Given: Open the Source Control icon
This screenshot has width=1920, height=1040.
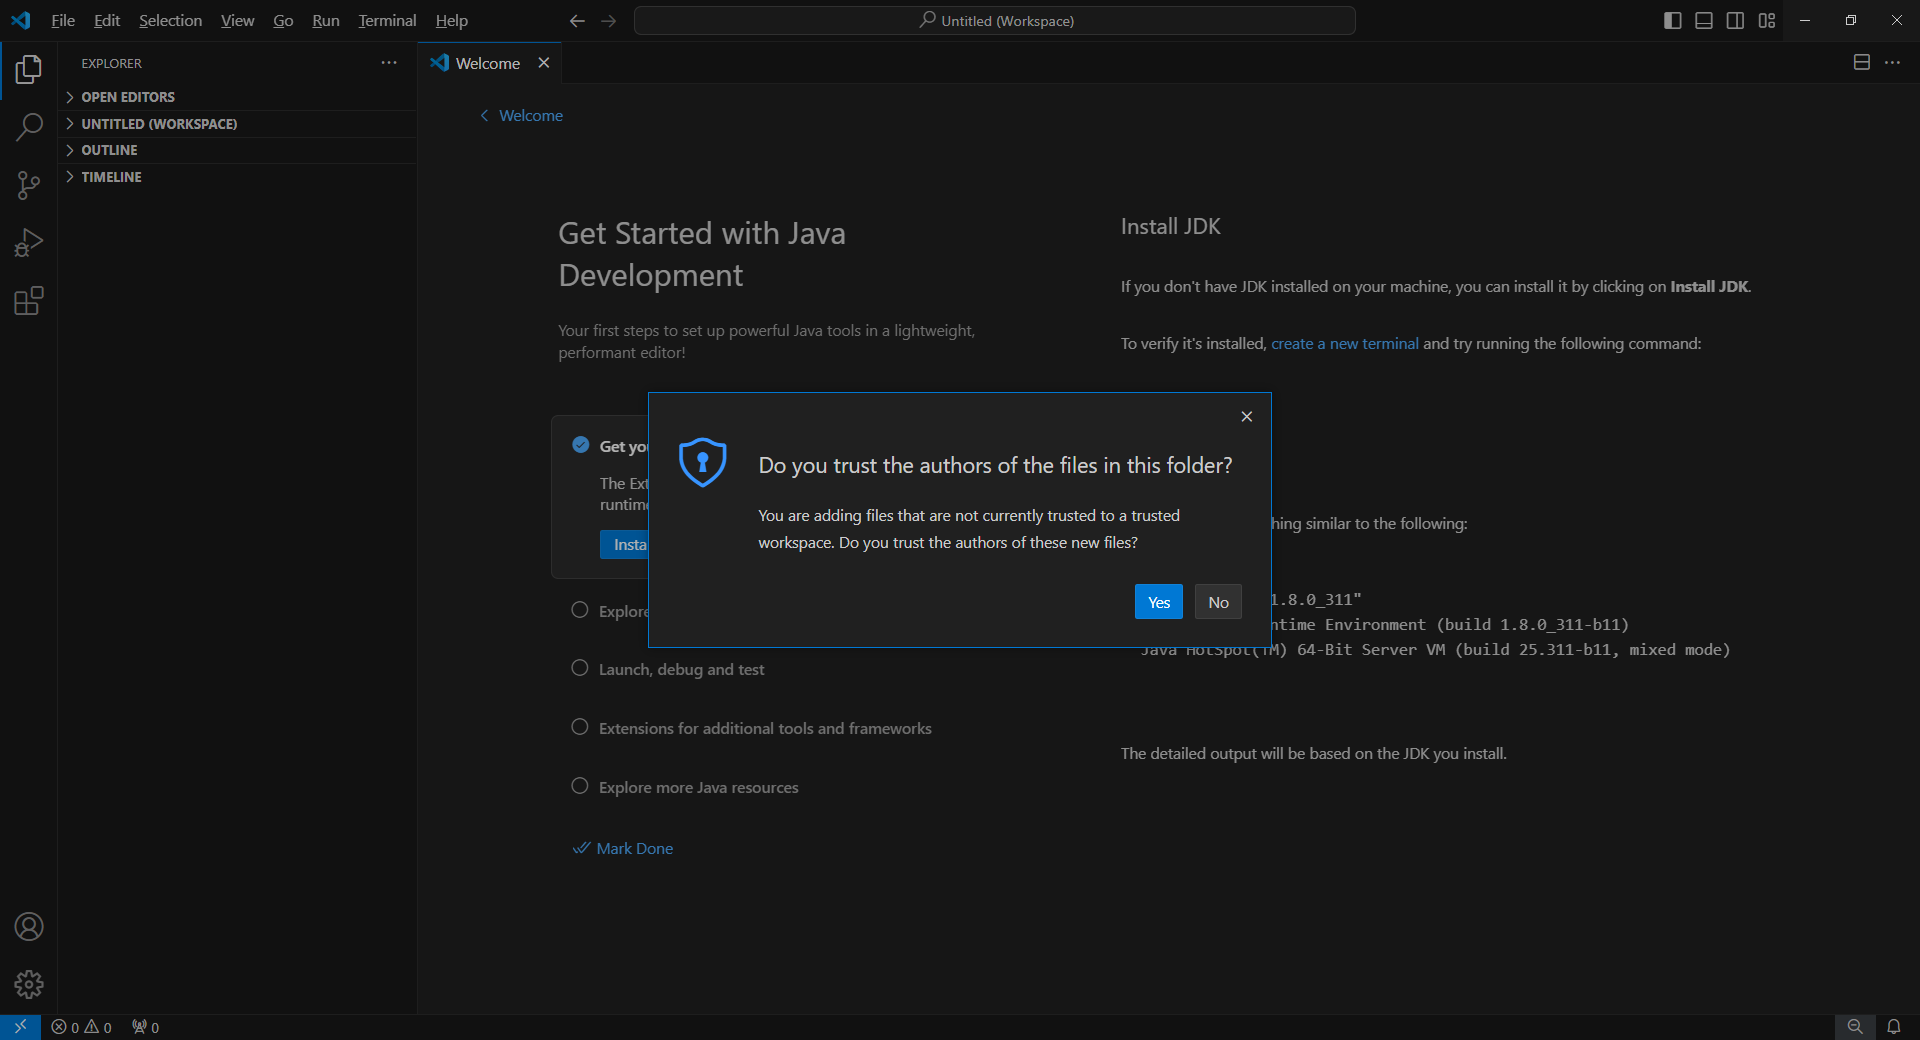Looking at the screenshot, I should pyautogui.click(x=29, y=185).
